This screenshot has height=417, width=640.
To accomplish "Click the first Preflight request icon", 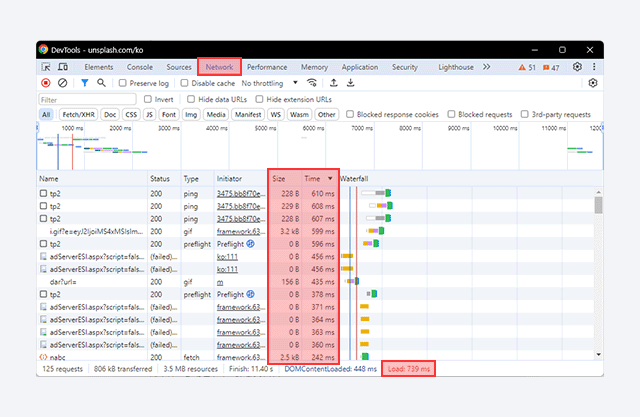I will pos(250,244).
